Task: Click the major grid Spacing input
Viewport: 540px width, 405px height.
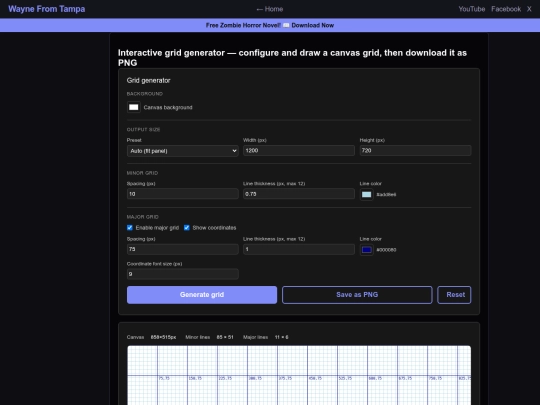Action: point(183,249)
